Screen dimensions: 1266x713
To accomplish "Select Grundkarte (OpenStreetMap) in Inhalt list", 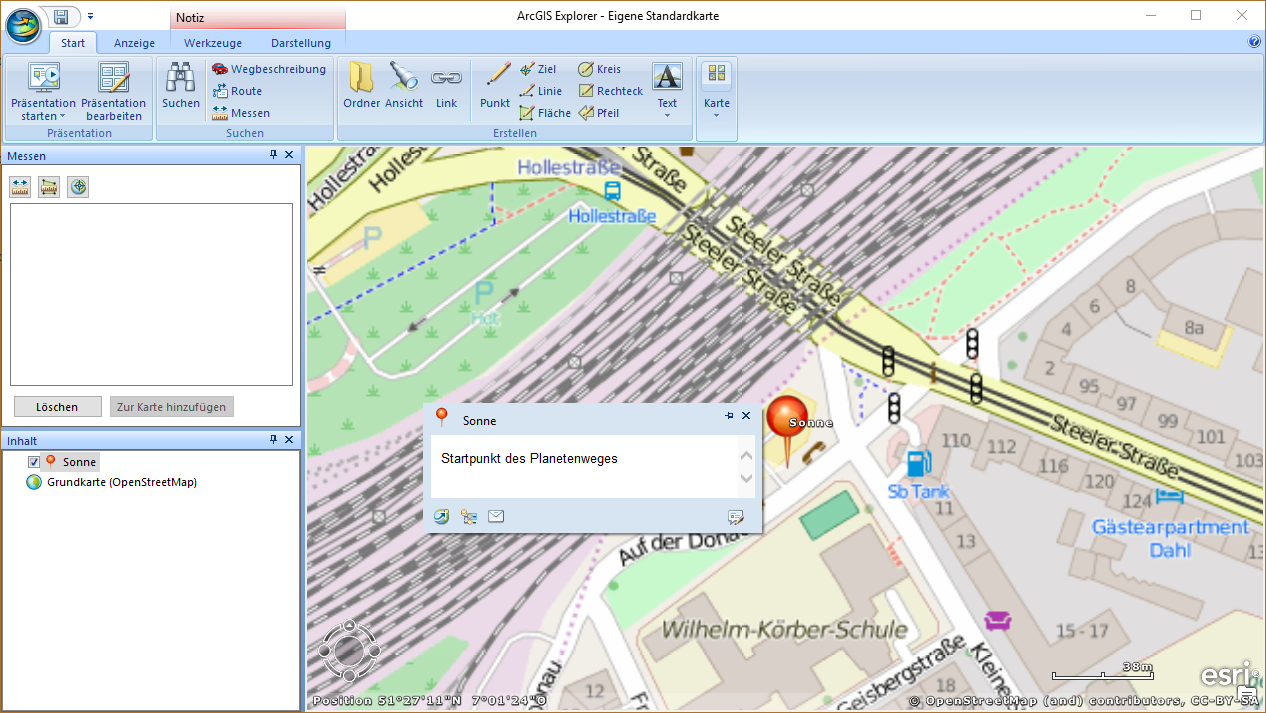I will tap(121, 482).
